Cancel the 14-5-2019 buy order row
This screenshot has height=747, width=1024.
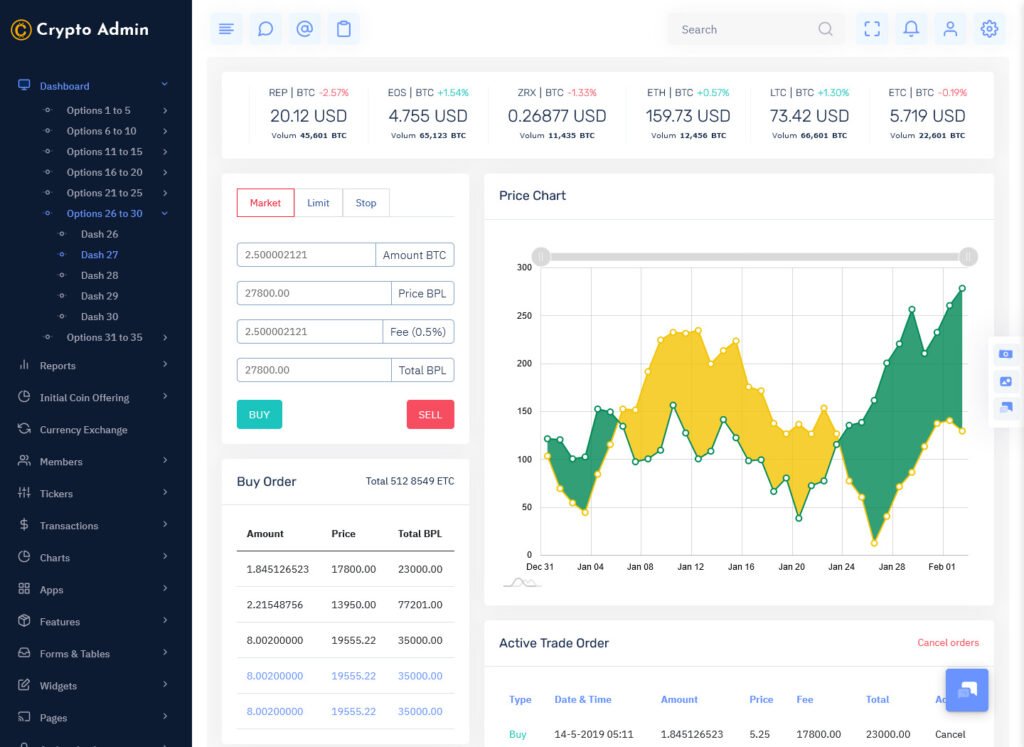pos(950,735)
